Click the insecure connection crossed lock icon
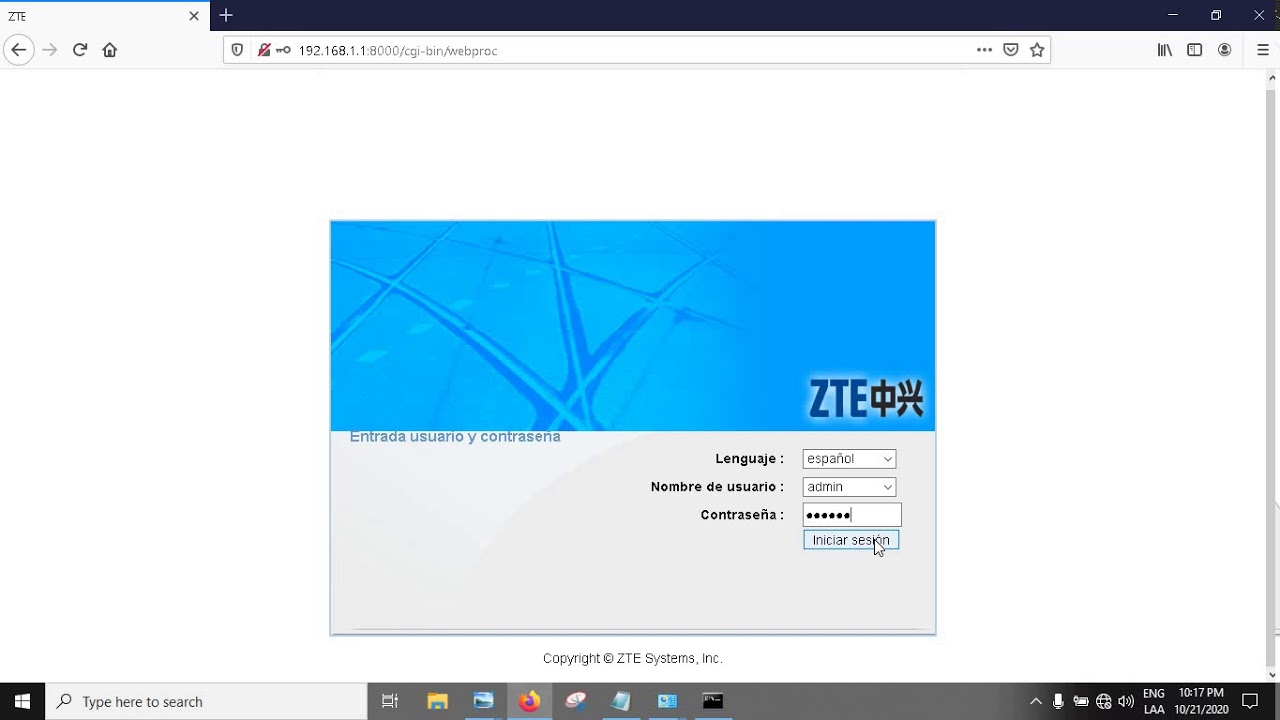This screenshot has height=720, width=1280. (264, 50)
